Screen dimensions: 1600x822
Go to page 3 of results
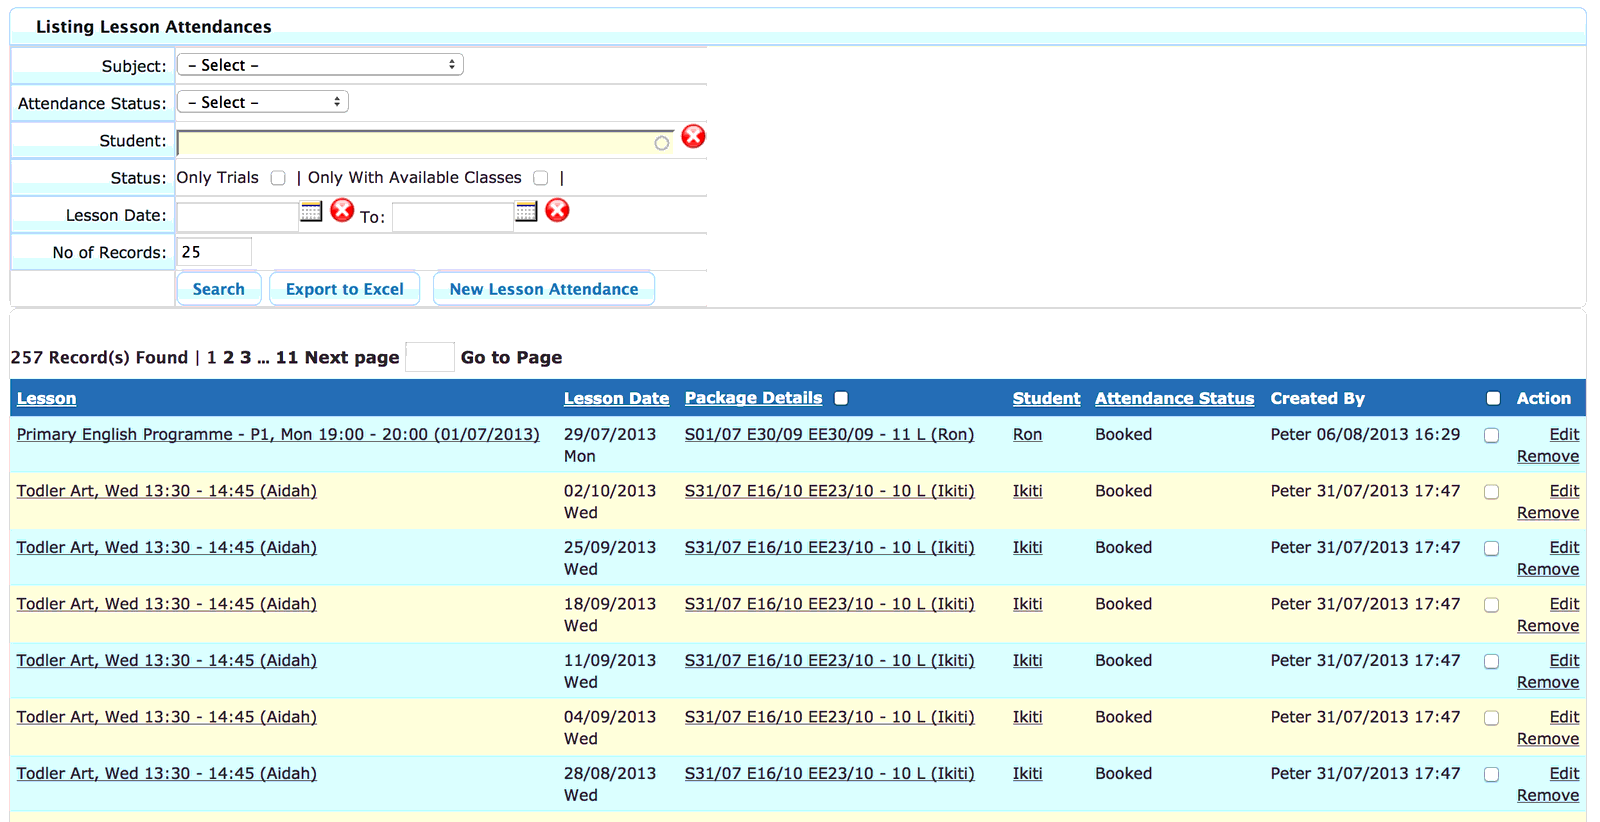[x=246, y=357]
